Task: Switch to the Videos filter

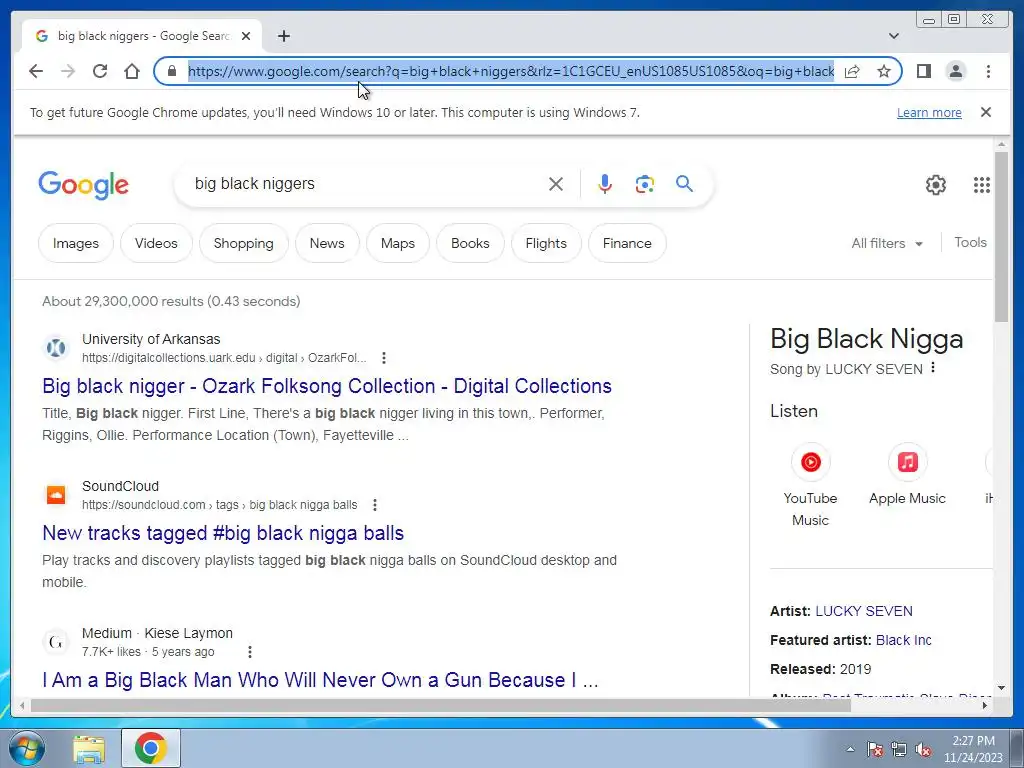Action: pyautogui.click(x=156, y=243)
